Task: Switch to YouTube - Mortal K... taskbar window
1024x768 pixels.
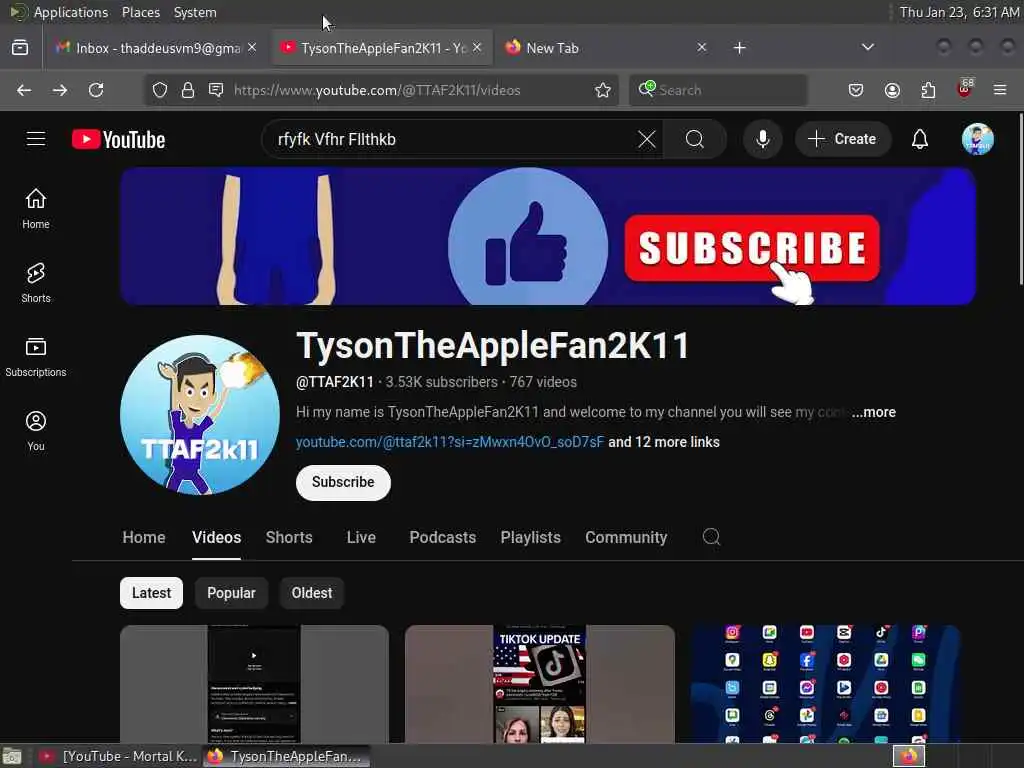Action: click(x=118, y=756)
